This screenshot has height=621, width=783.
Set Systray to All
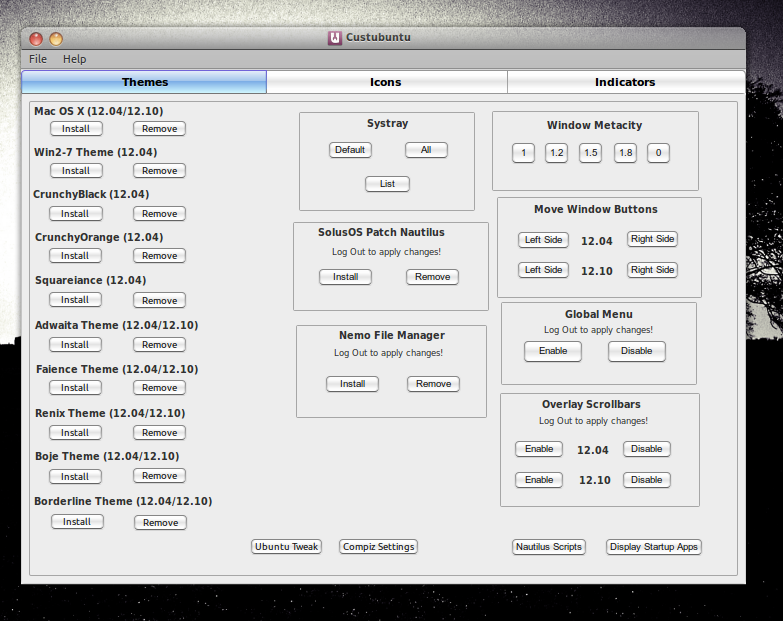pos(426,150)
